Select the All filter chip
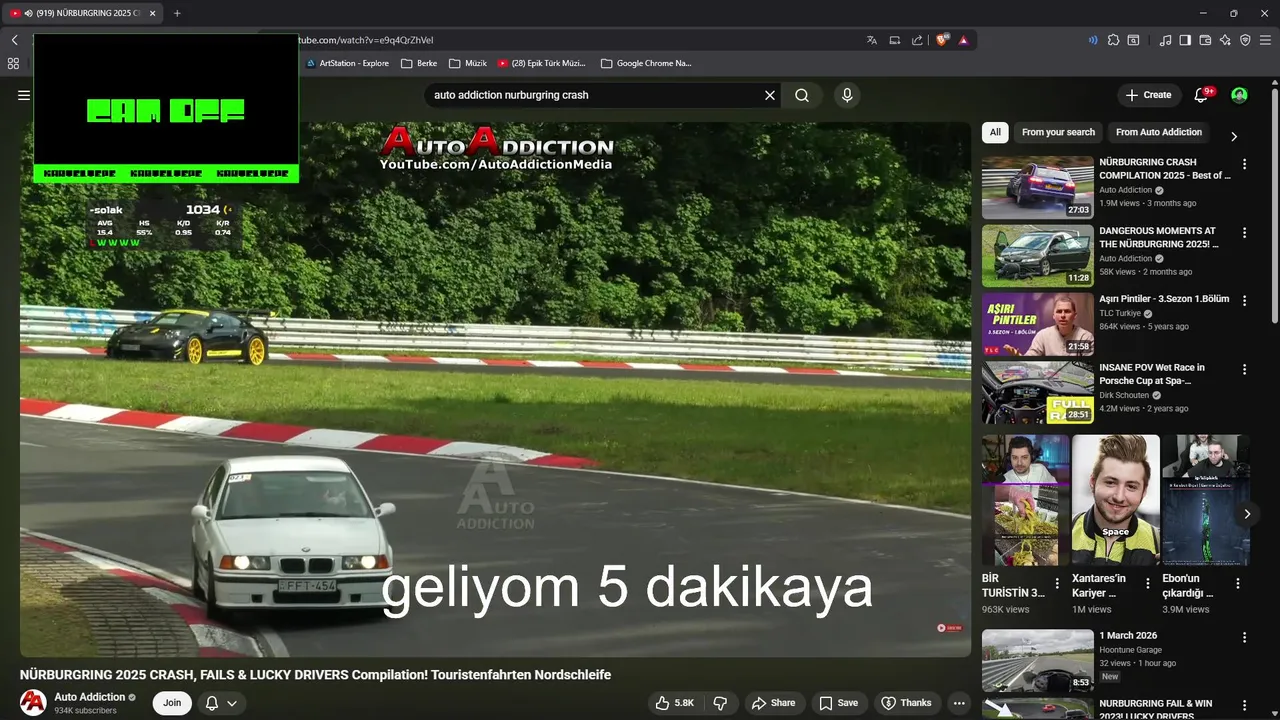The width and height of the screenshot is (1280, 720). click(x=995, y=132)
